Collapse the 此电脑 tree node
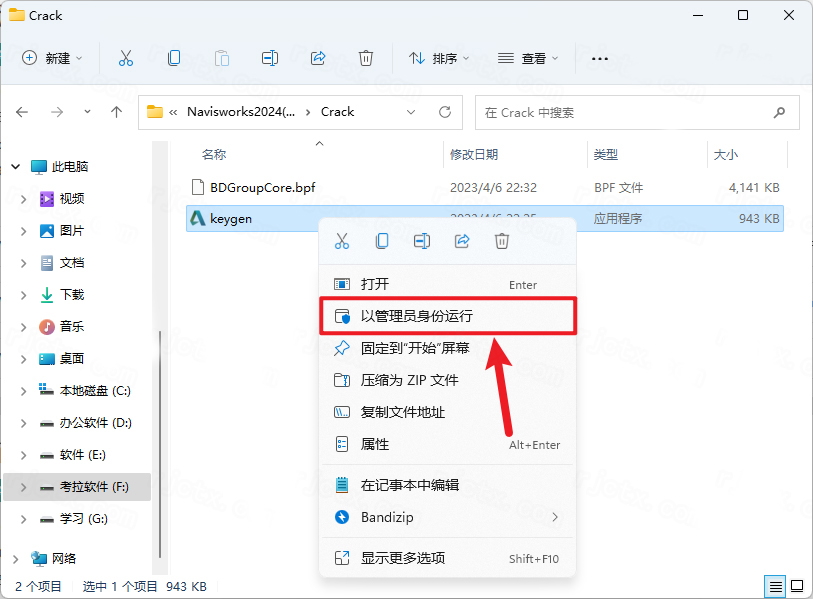 [x=16, y=166]
